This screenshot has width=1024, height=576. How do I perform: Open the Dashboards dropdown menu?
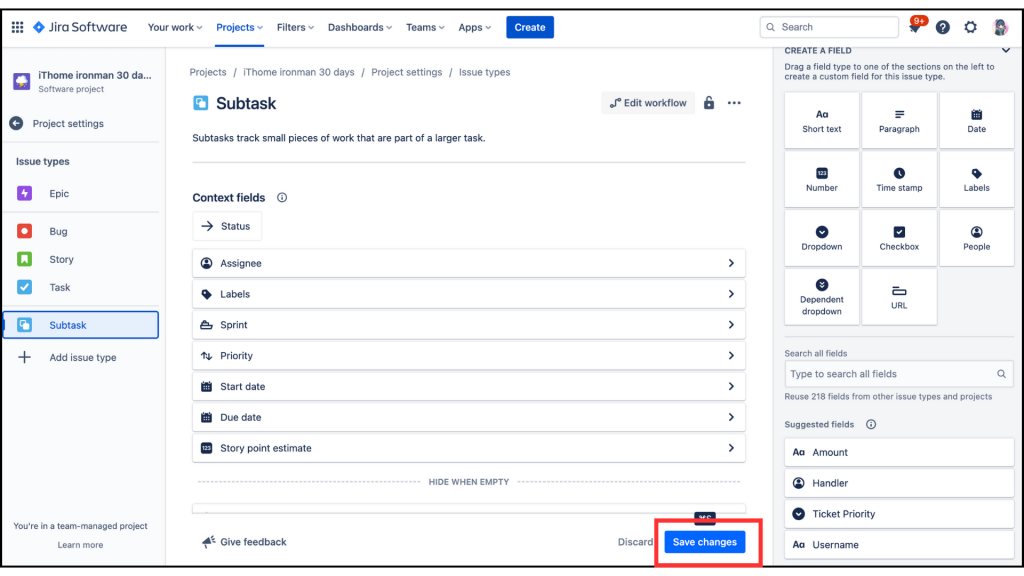point(360,27)
